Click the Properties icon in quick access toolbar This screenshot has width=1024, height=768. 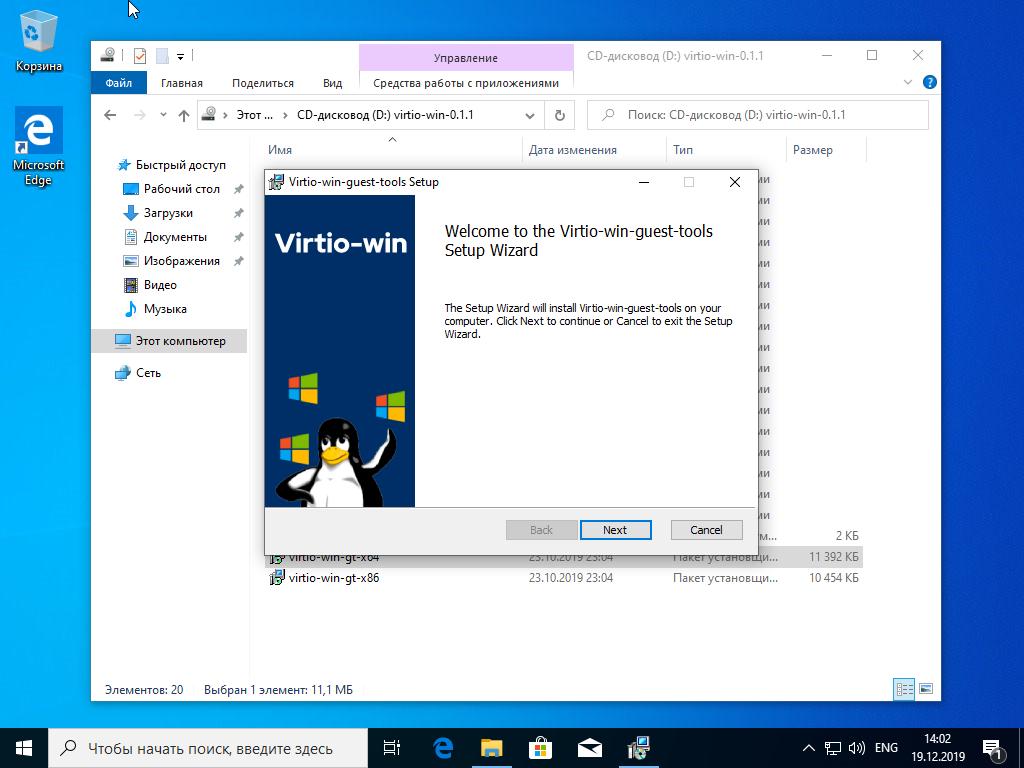(x=140, y=56)
